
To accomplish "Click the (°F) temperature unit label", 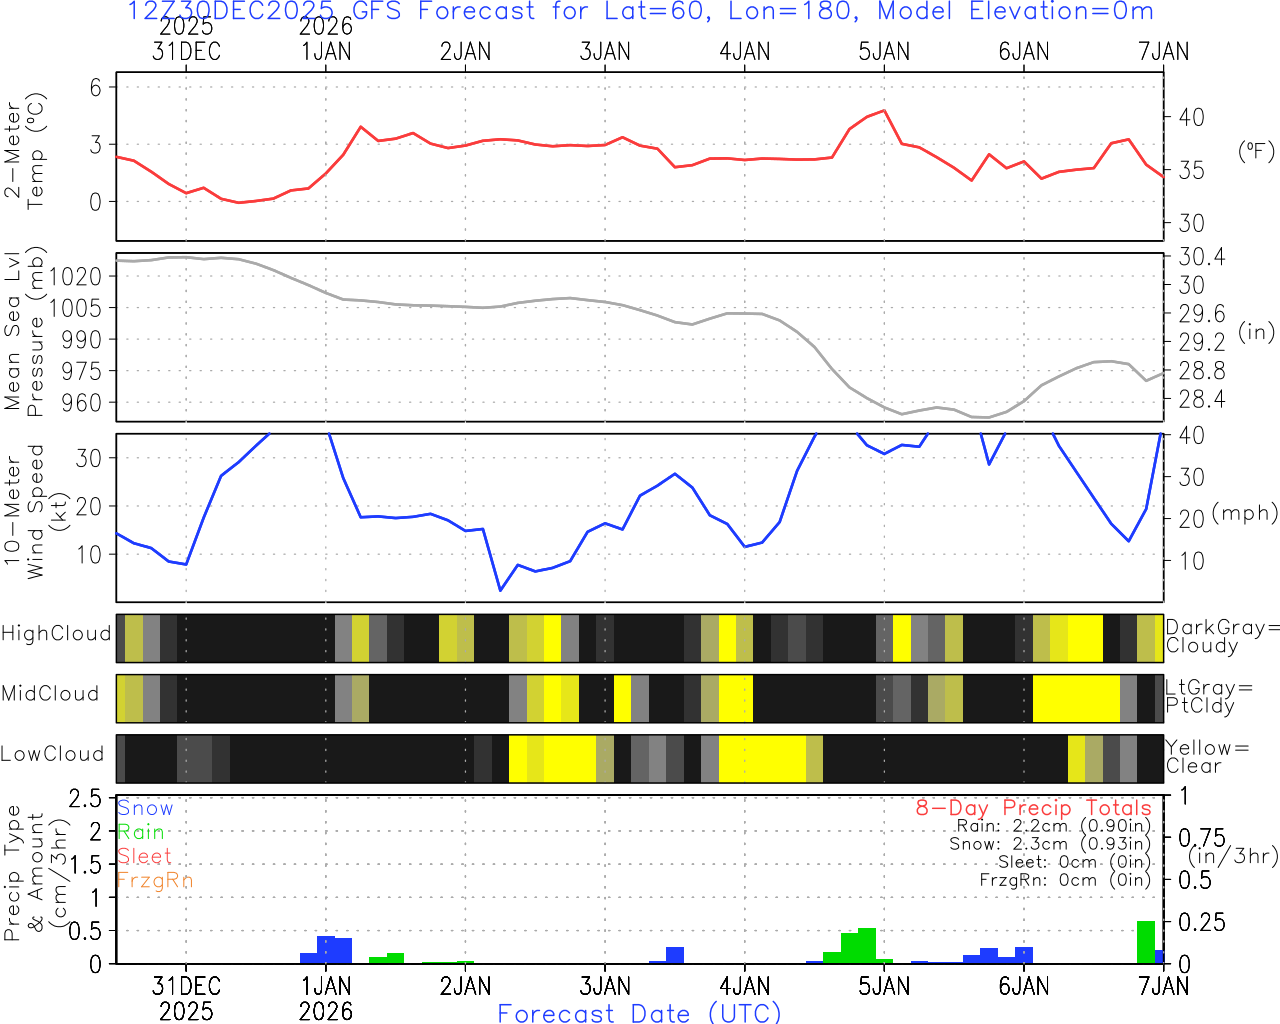I will [x=1257, y=151].
